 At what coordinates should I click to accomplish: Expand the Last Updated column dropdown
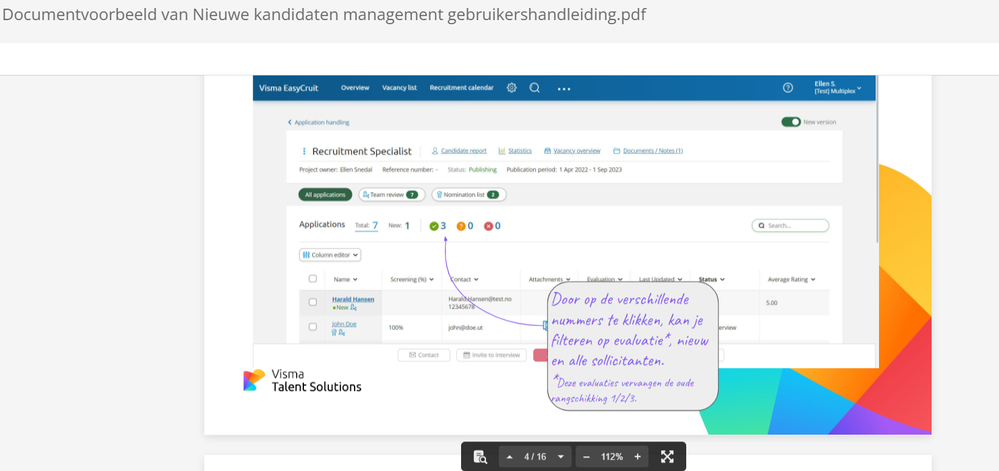680,279
